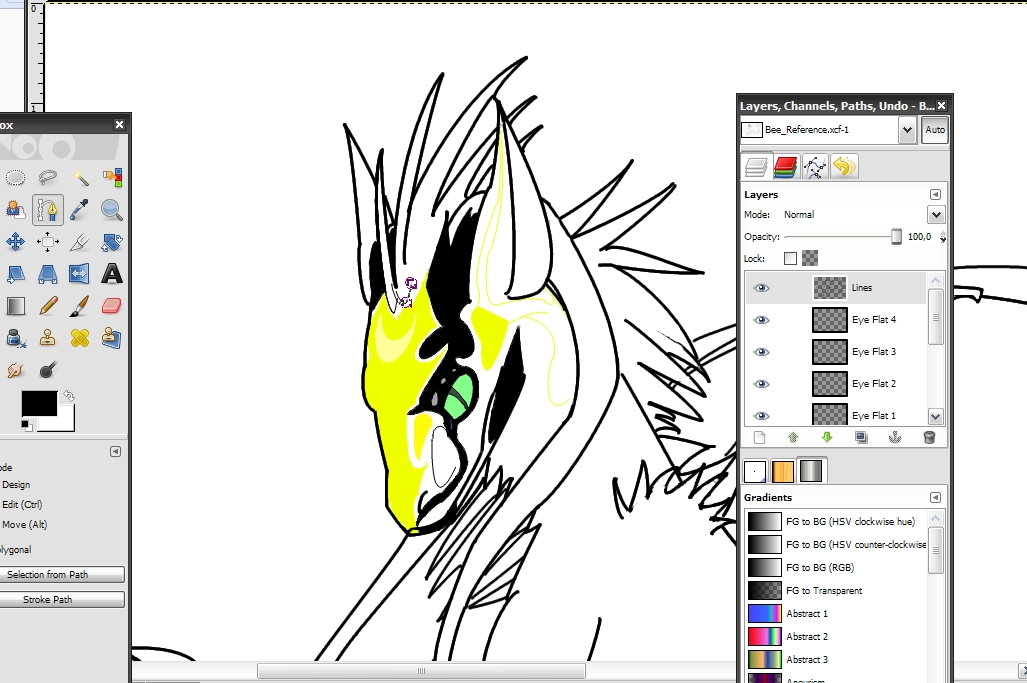
Task: Select the Flip tool
Action: [x=79, y=274]
